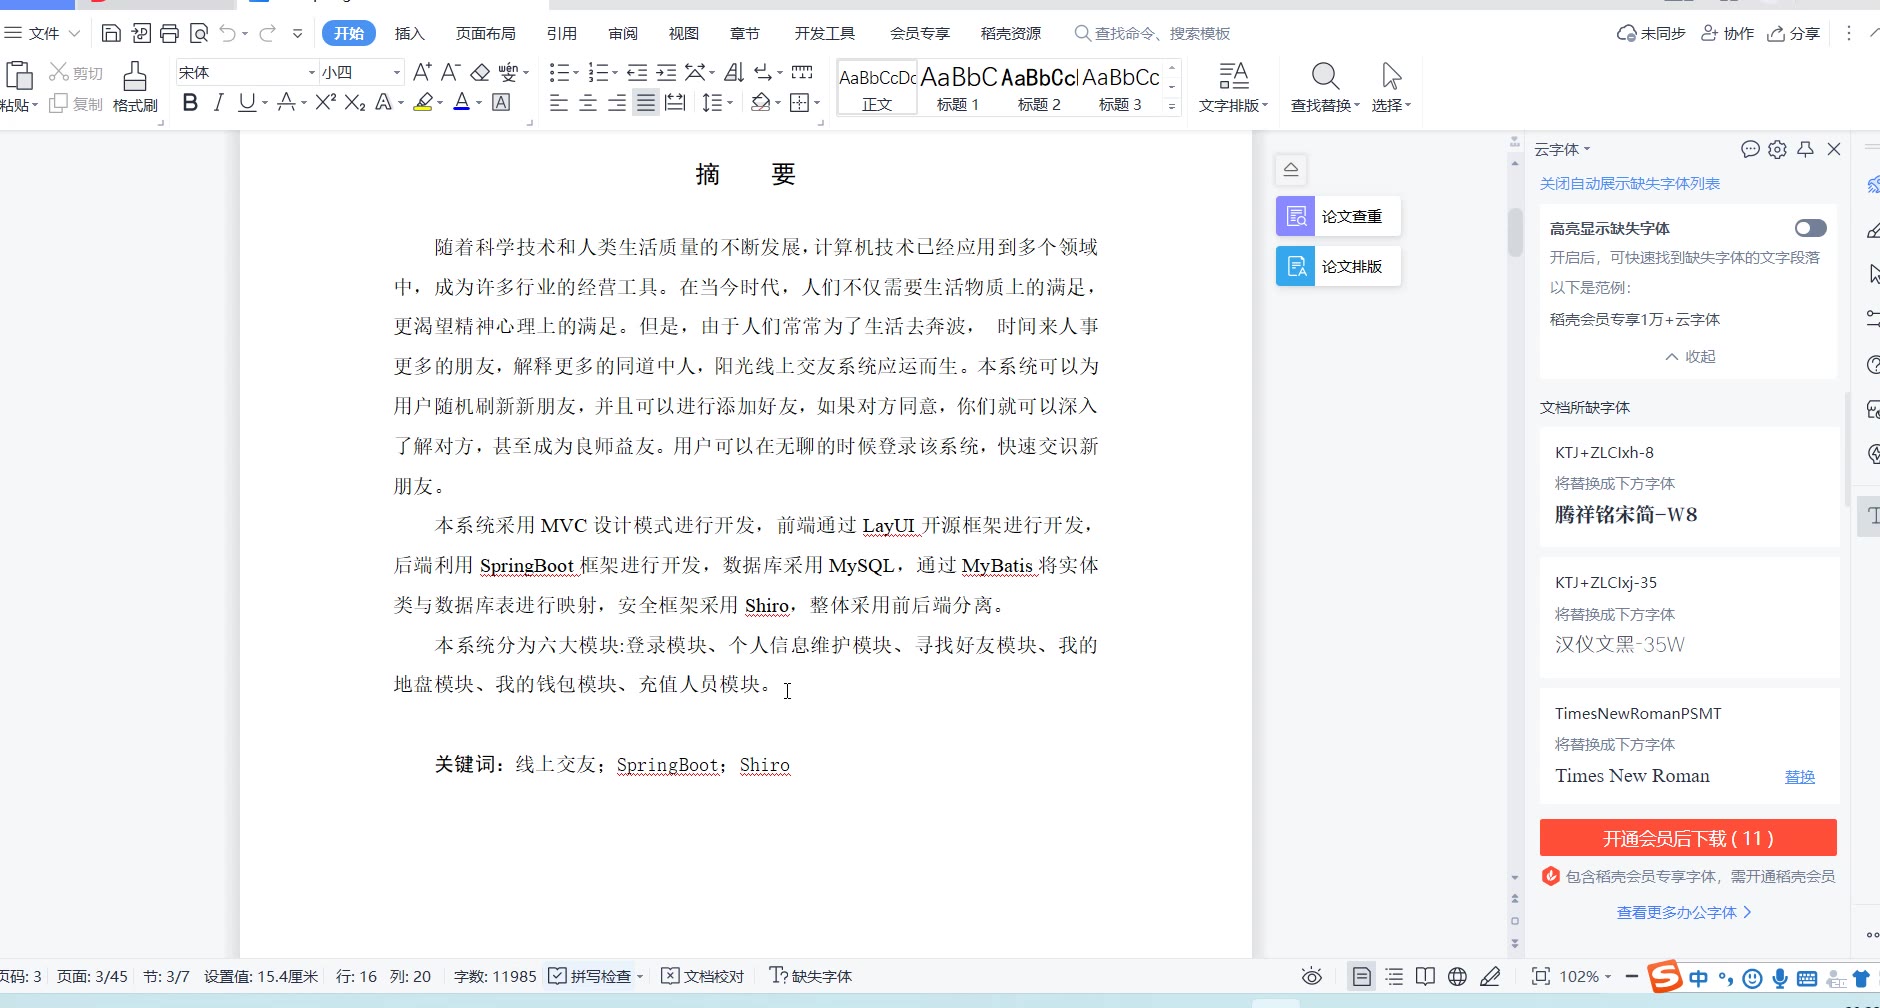1880x1008 pixels.
Task: Toggle highlight missing fonts switch
Action: (x=1810, y=228)
